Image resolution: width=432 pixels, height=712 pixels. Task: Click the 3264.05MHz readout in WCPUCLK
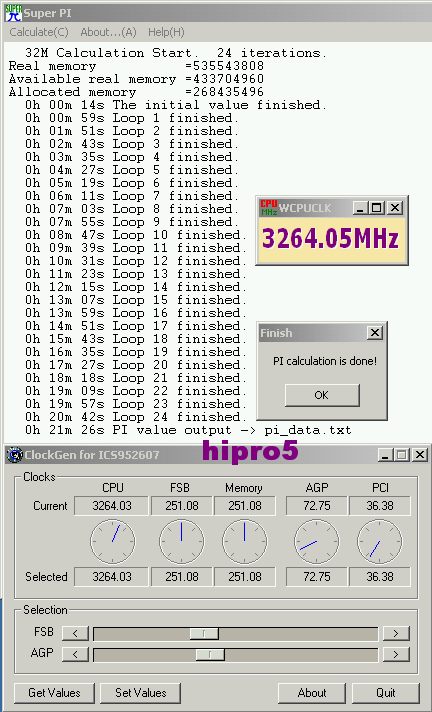coord(330,239)
